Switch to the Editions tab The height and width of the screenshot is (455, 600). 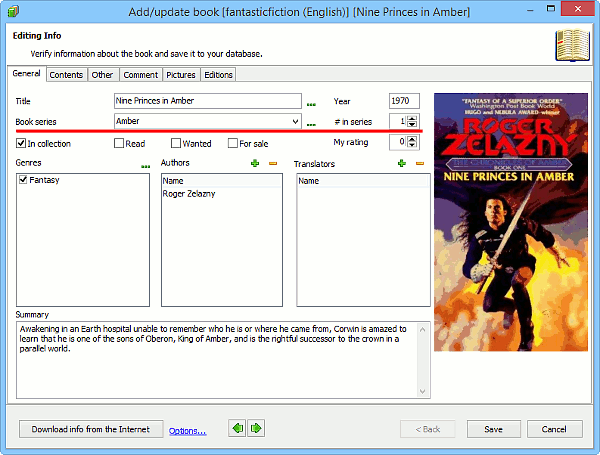click(218, 75)
